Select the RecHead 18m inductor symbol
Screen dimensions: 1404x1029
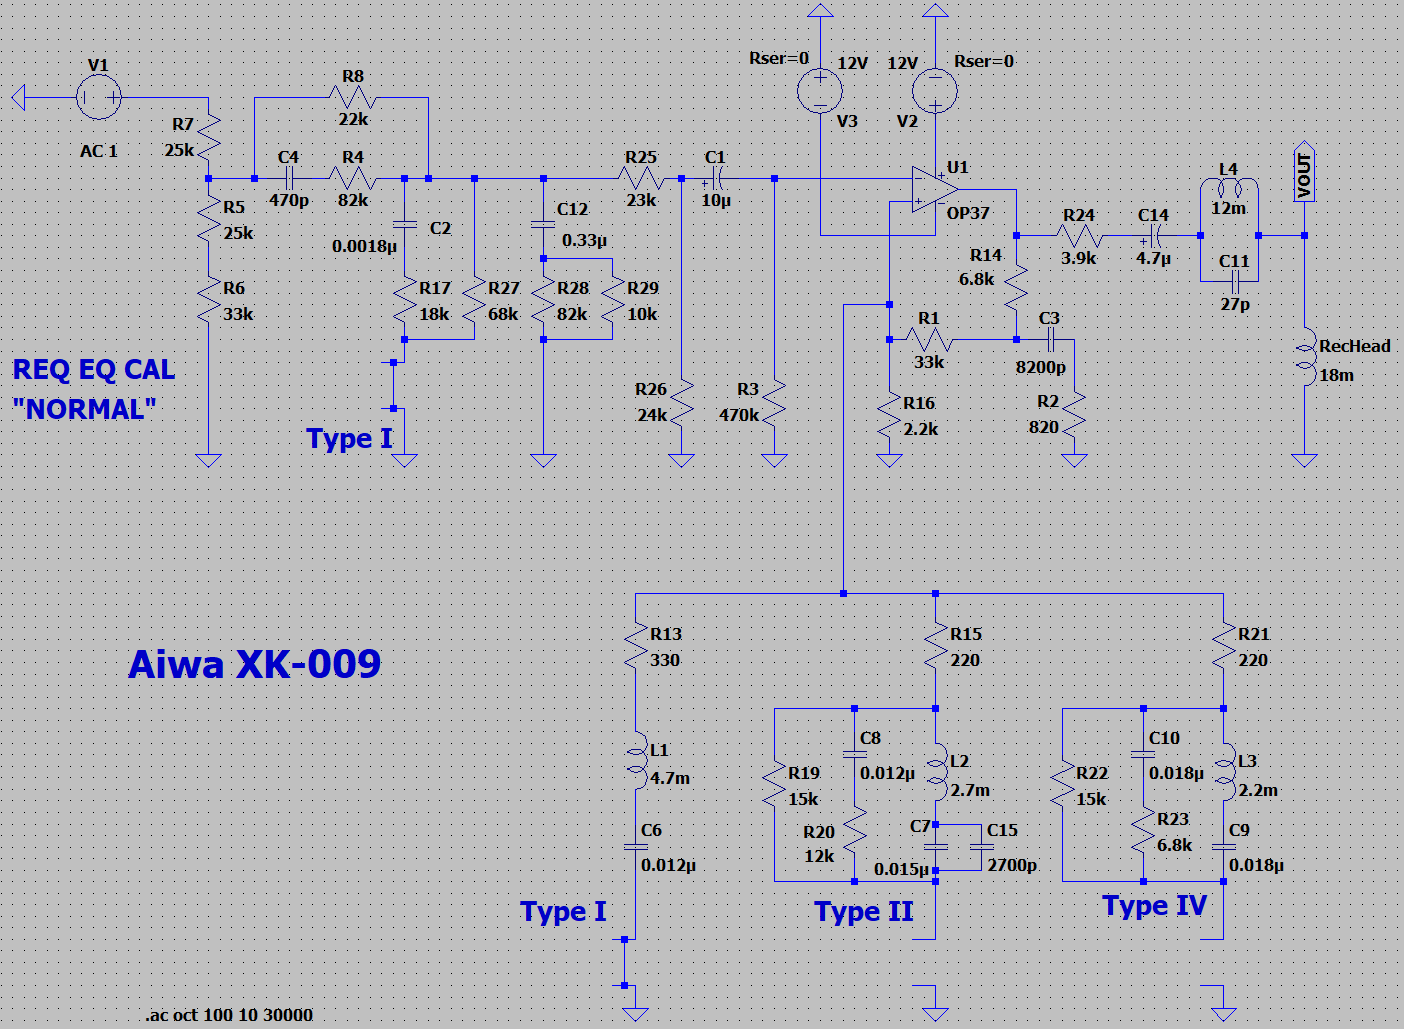[x=1305, y=359]
